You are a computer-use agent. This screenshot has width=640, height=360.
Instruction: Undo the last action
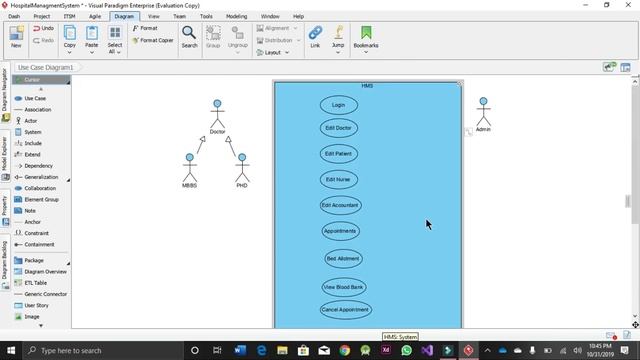[x=43, y=28]
